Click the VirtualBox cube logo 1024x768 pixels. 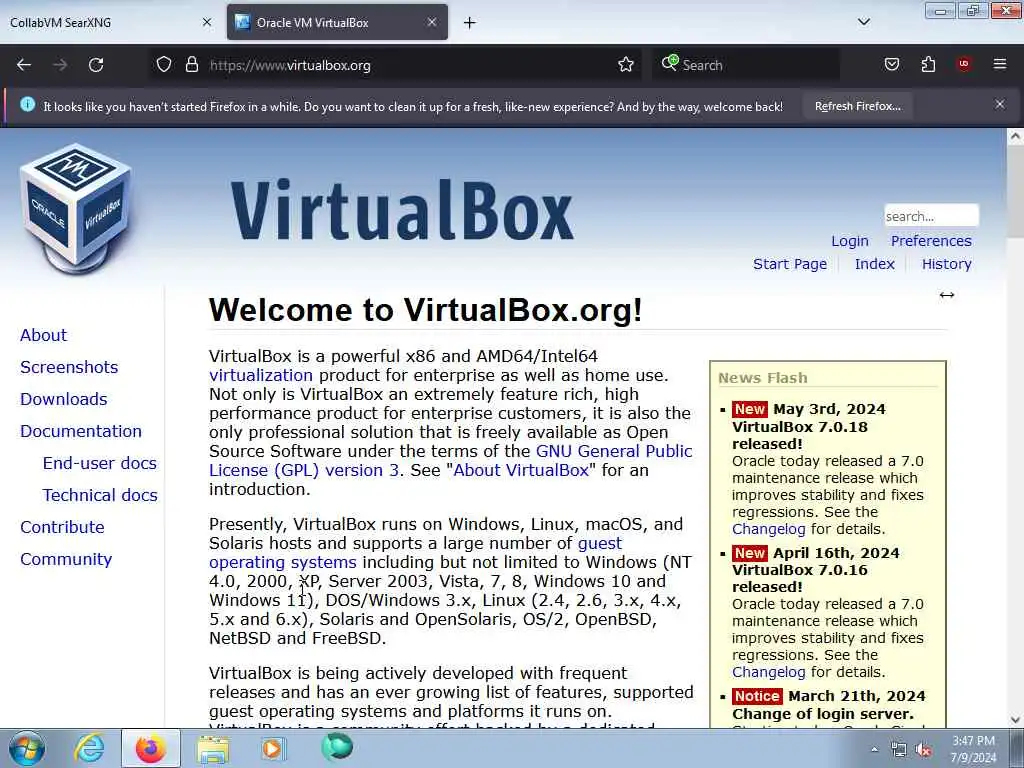coord(76,208)
